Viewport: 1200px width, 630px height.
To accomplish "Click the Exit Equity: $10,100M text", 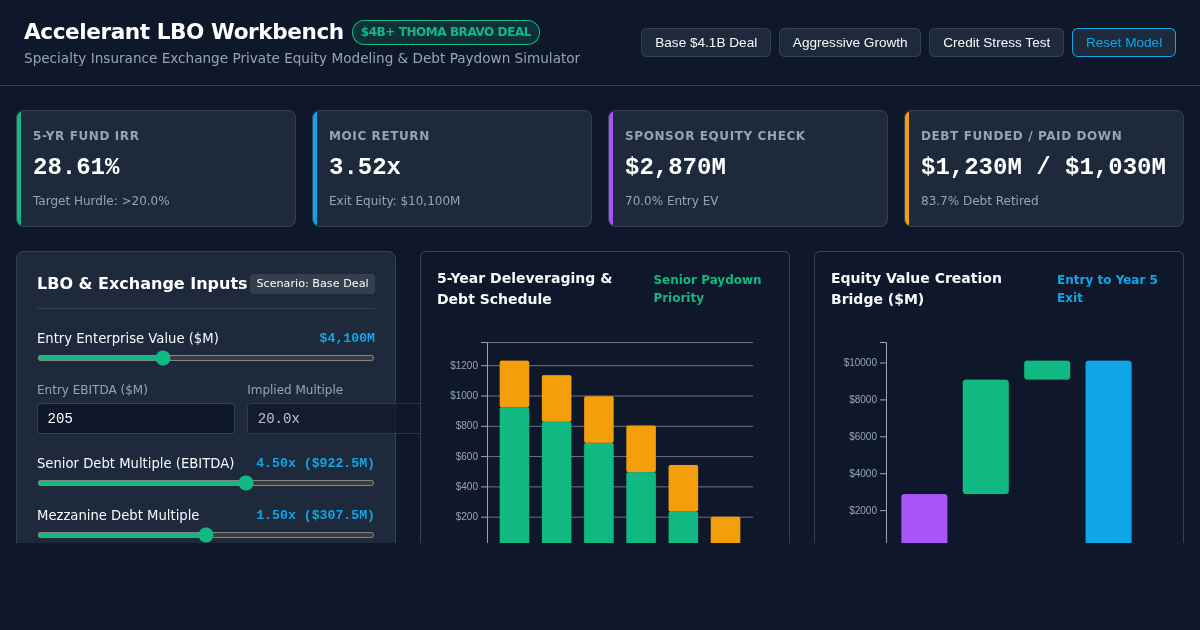I will tap(395, 201).
